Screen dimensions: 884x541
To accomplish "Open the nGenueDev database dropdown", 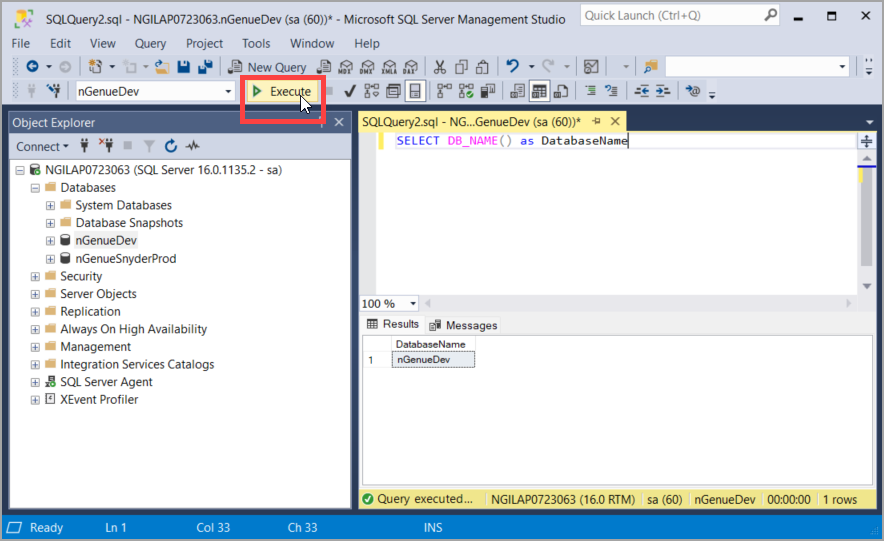I will pos(228,91).
